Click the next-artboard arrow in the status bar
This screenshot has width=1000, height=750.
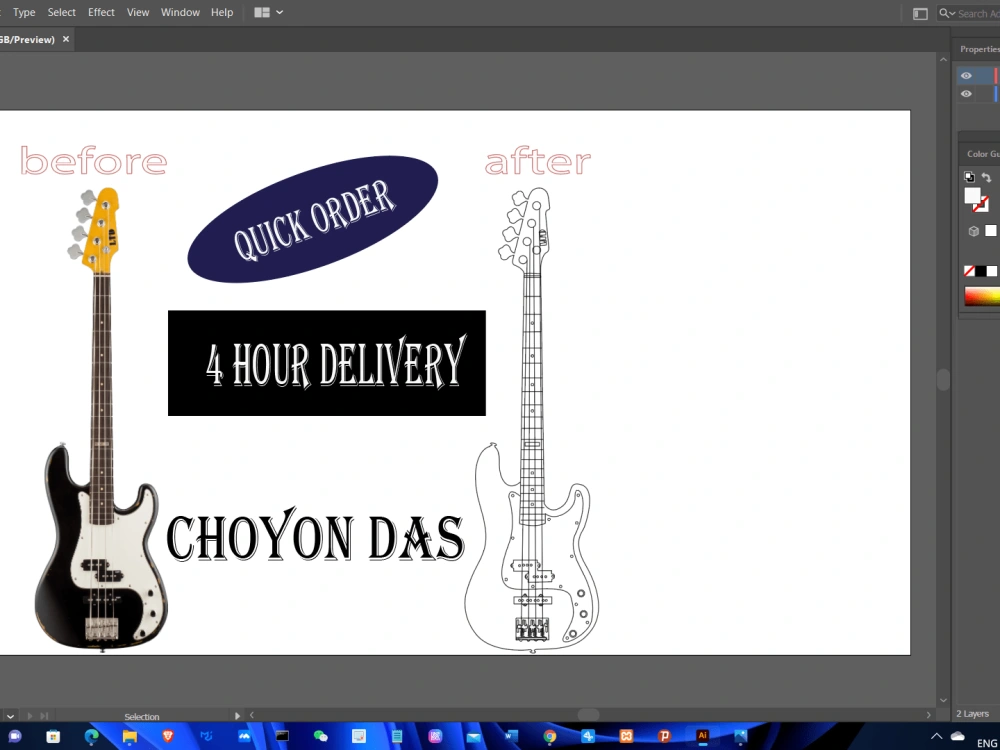[31, 716]
